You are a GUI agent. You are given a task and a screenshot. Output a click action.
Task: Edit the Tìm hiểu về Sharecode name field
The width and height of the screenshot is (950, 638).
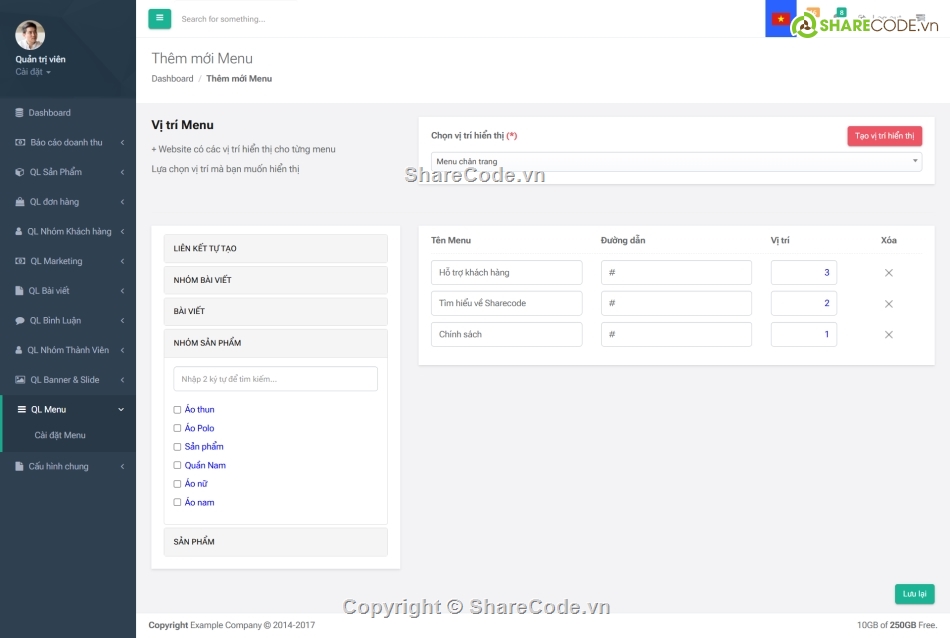tap(507, 303)
